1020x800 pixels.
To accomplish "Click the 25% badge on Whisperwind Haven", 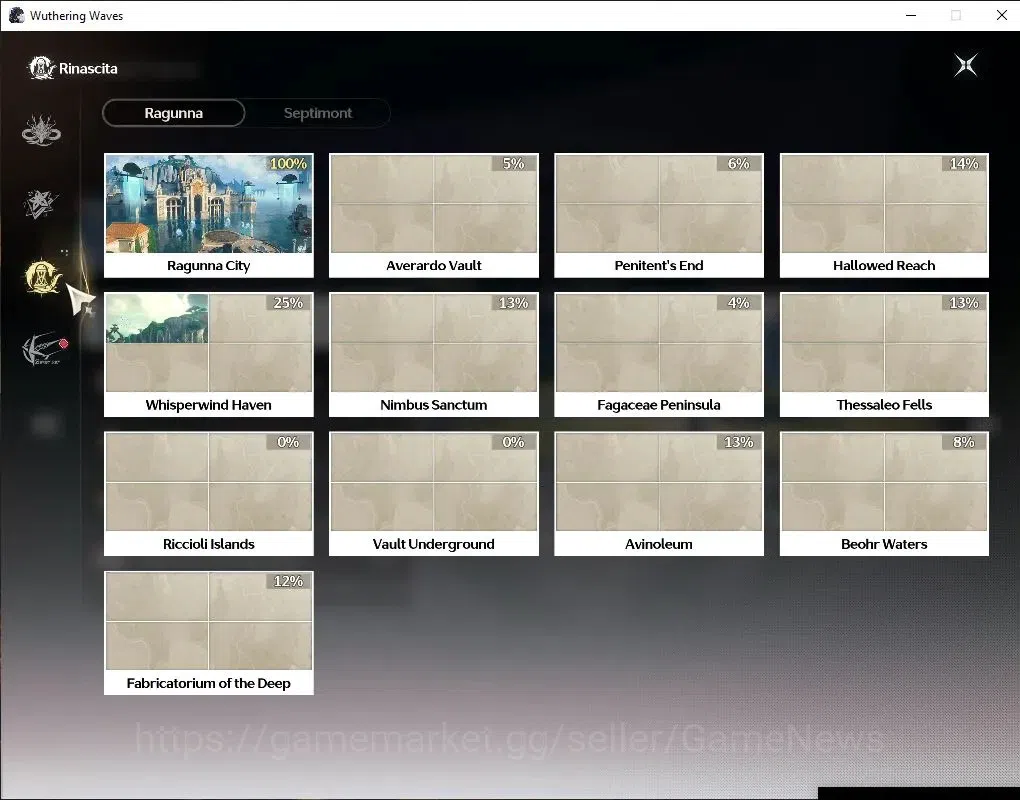I will [288, 302].
